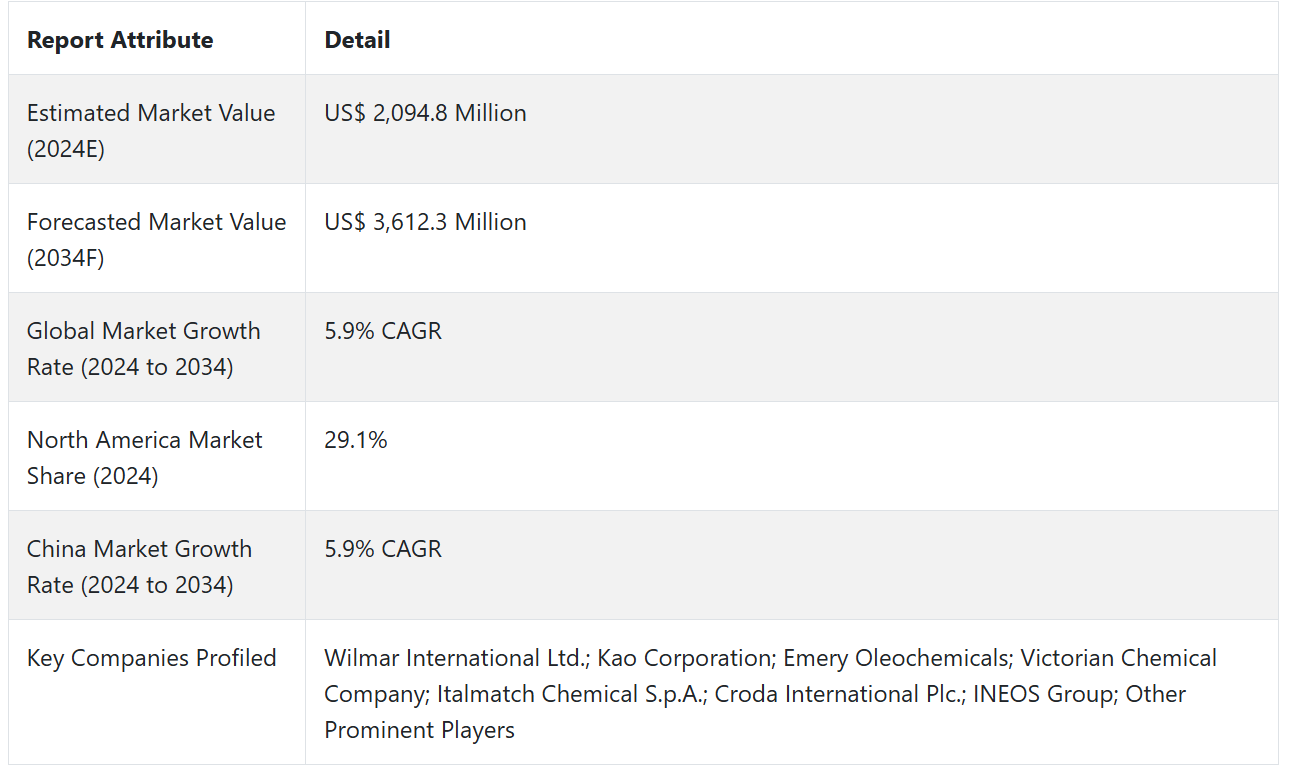Click the 29.1% market share value

click(356, 440)
